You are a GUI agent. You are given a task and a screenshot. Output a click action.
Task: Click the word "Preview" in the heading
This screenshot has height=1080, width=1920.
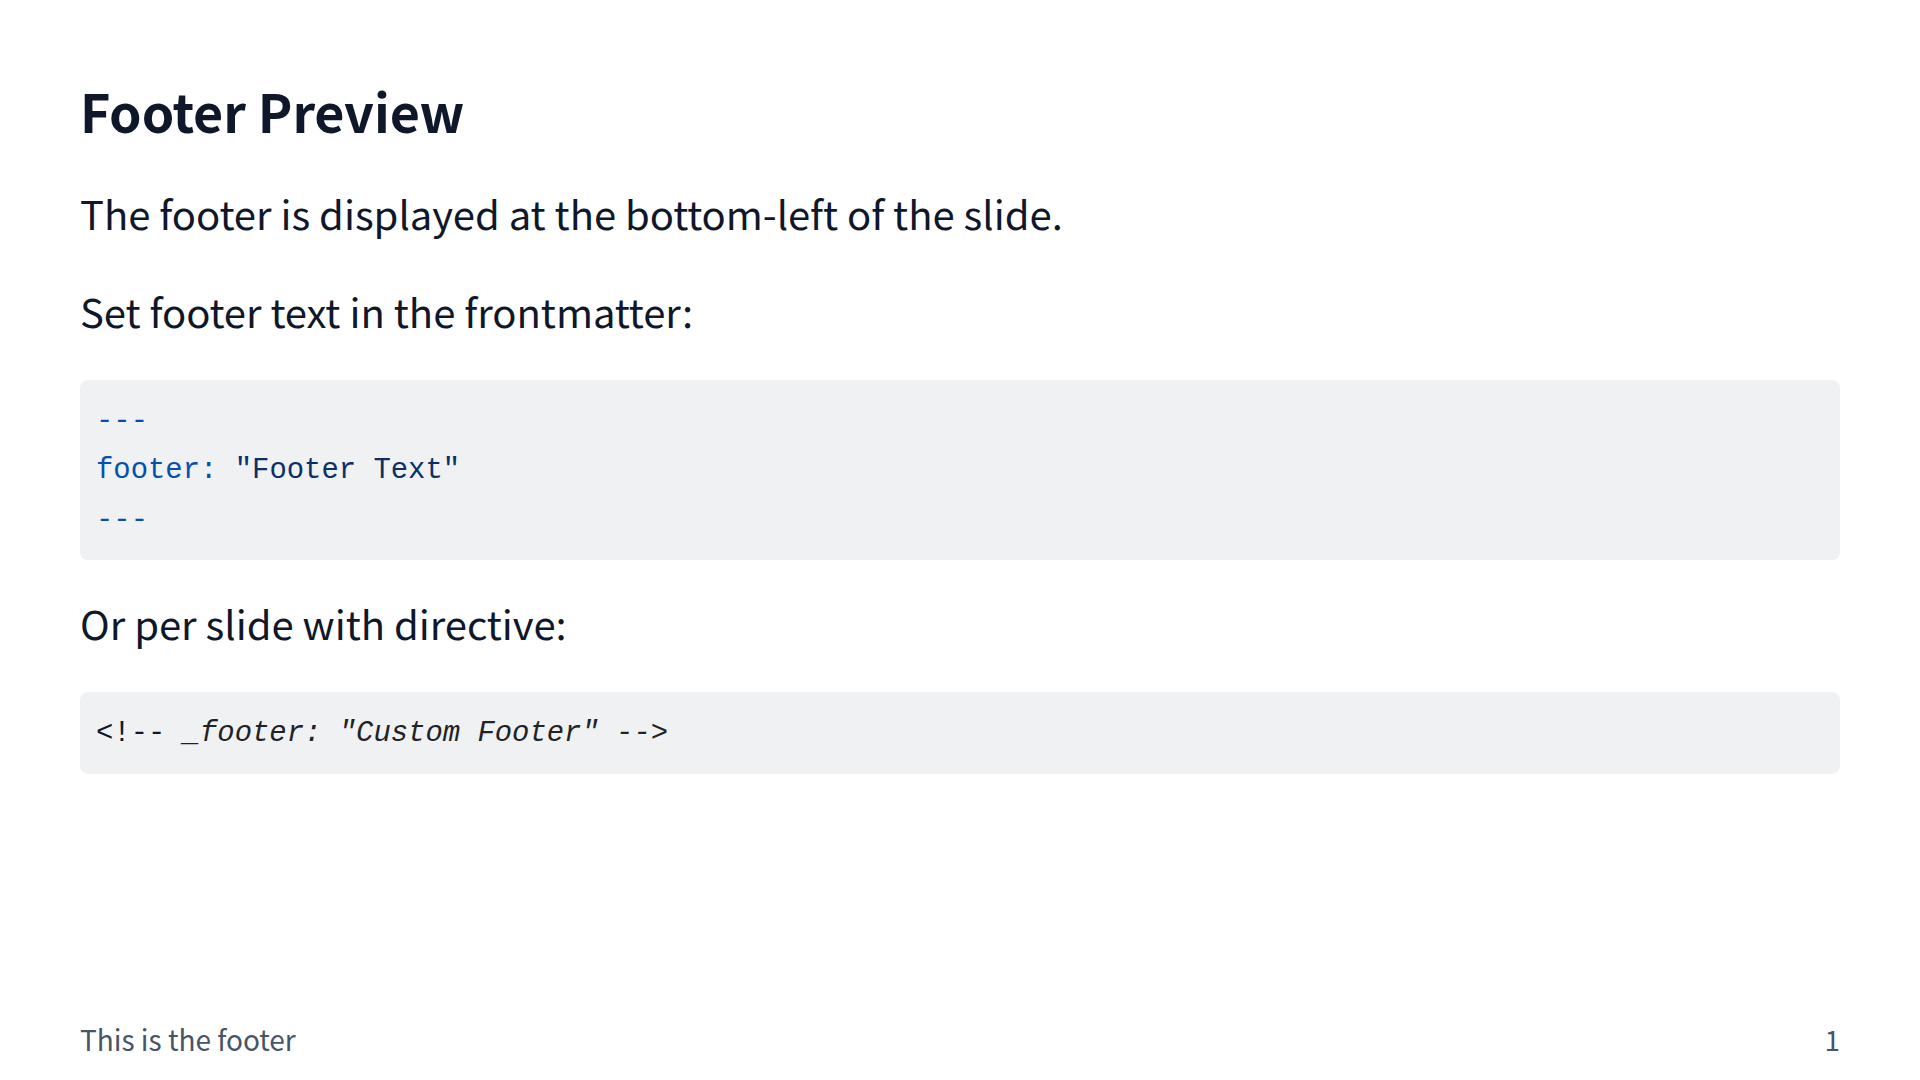tap(361, 114)
